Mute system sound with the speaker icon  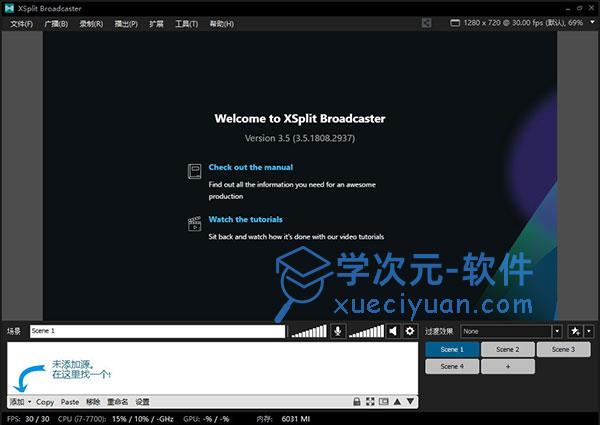coord(393,331)
